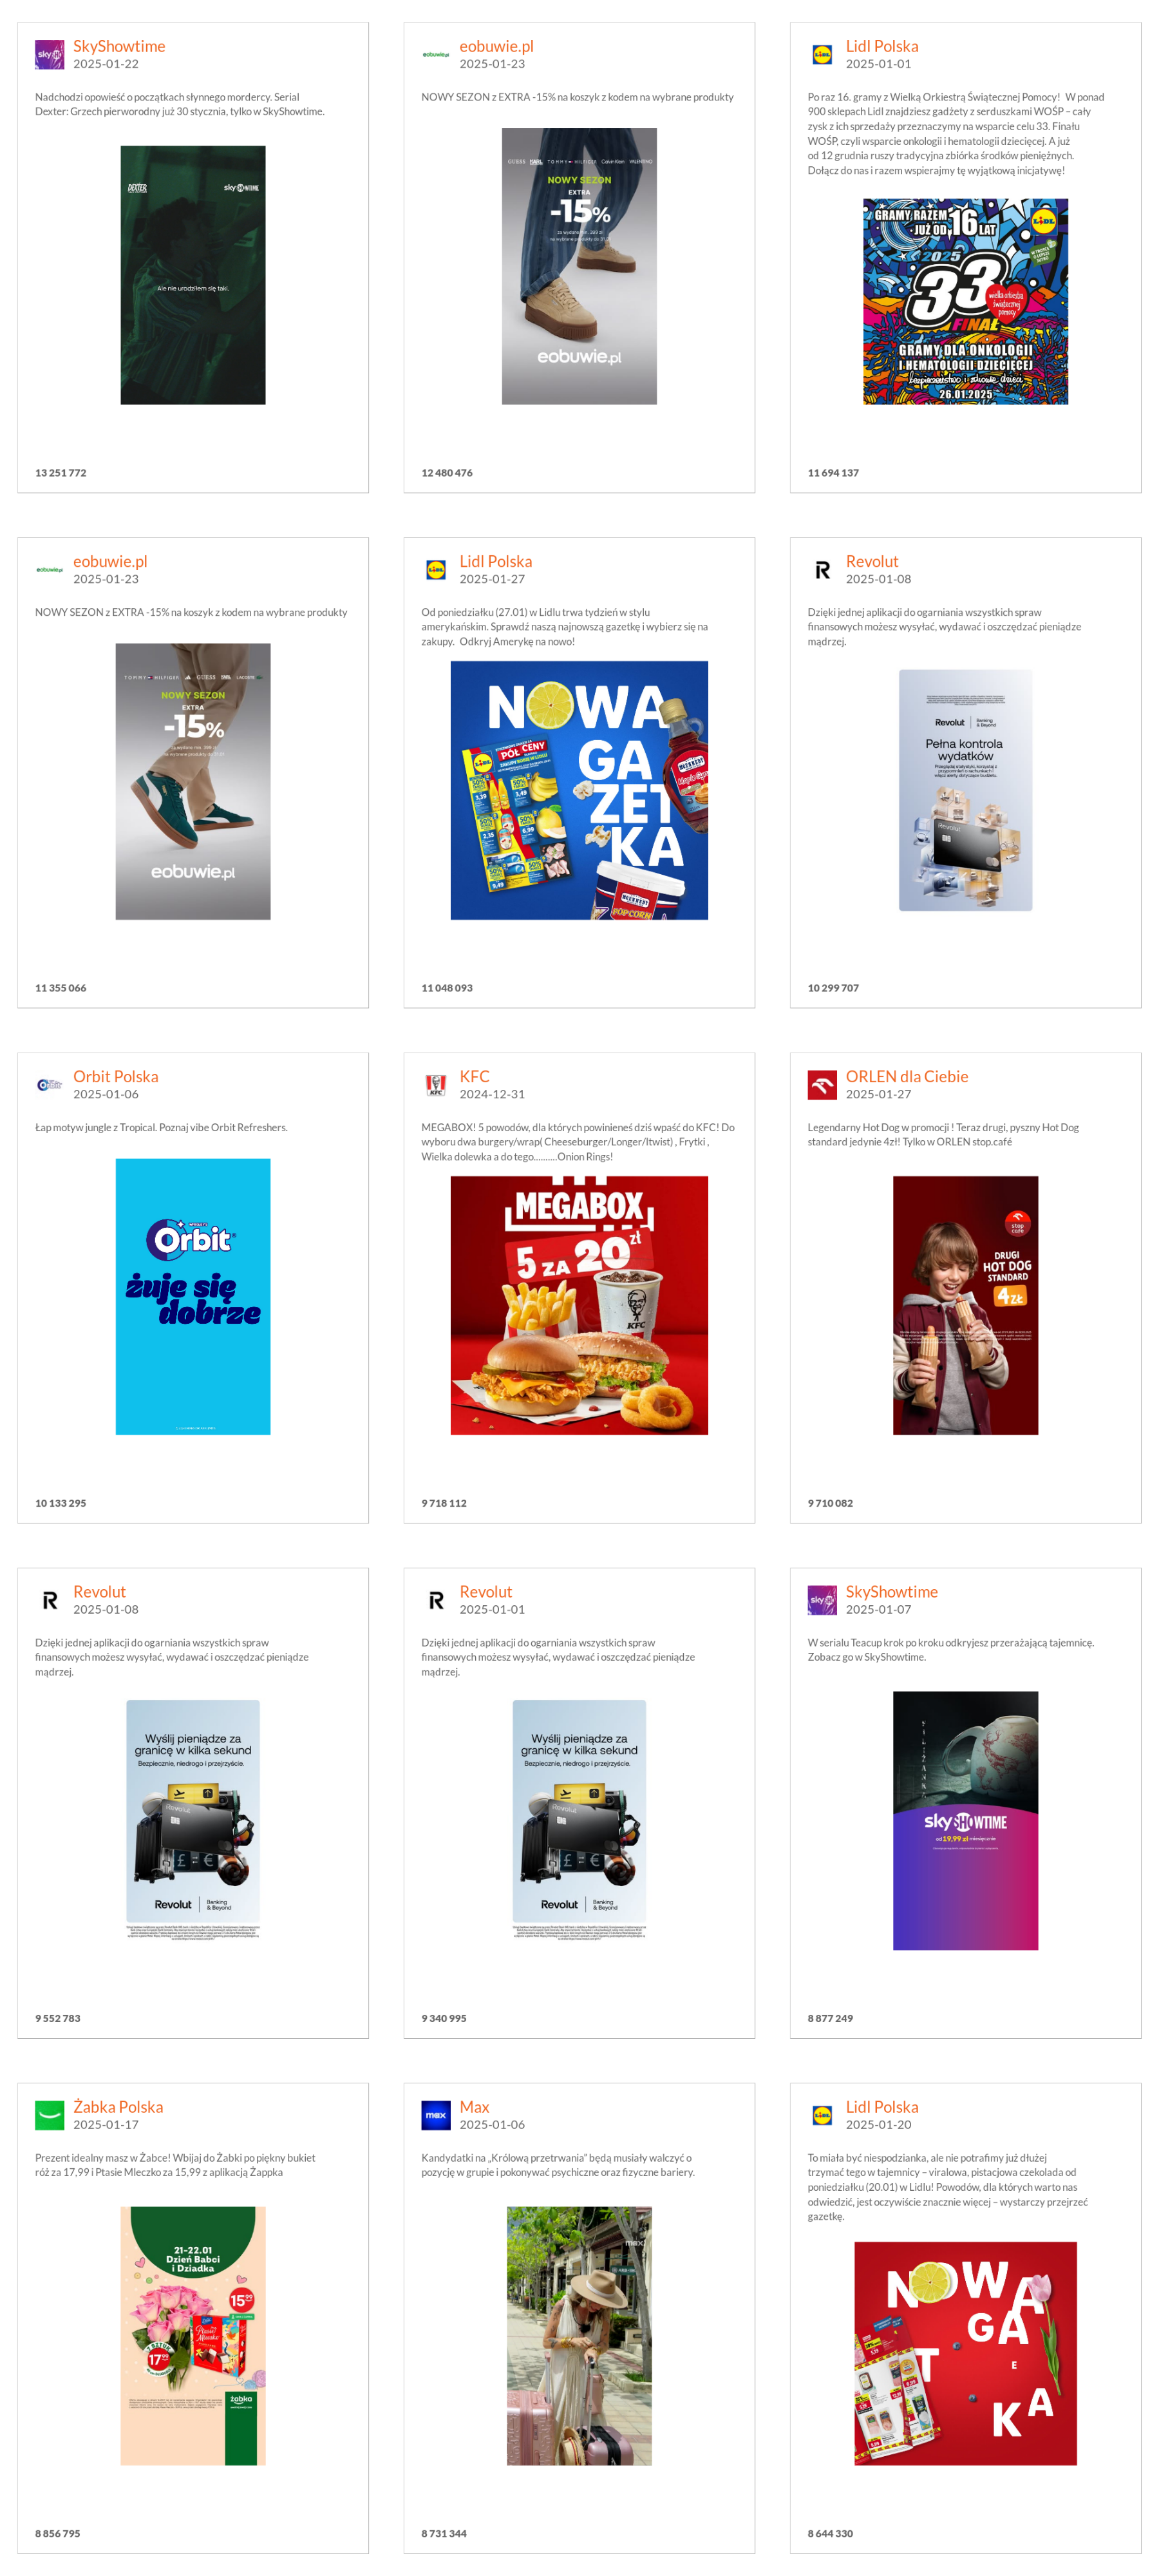Open the Orbit Polska advertiser name link
1159x2576 pixels.
coord(115,1076)
